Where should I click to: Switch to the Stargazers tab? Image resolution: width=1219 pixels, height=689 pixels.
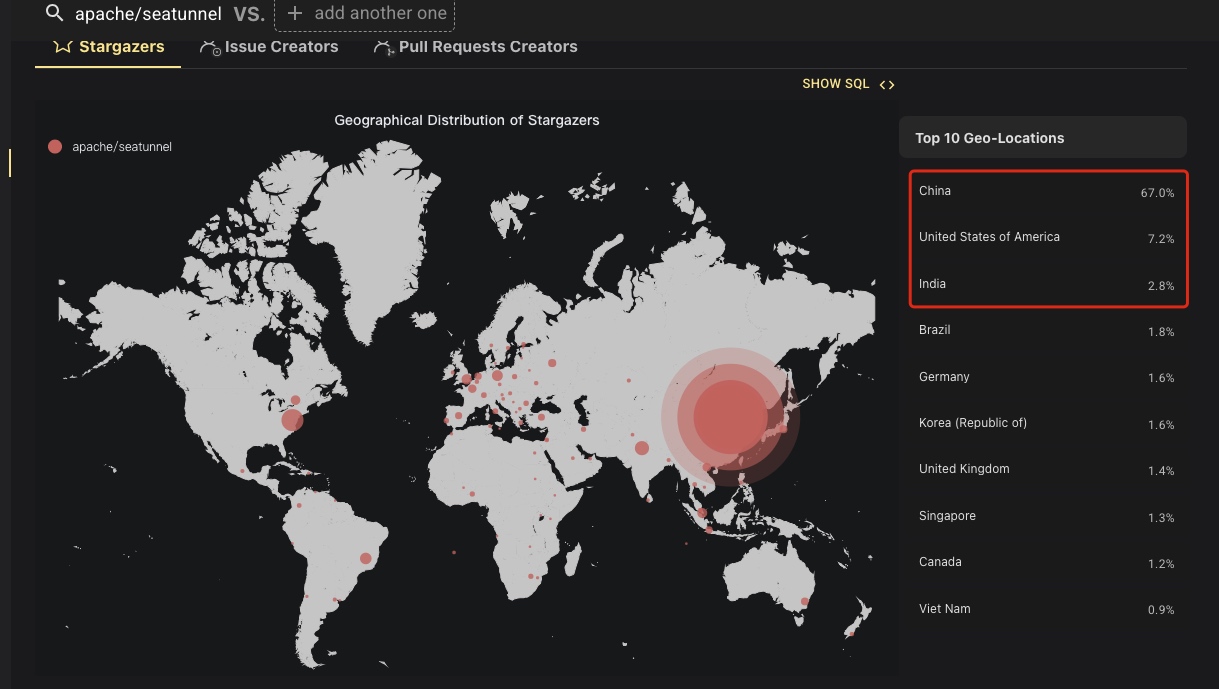pyautogui.click(x=121, y=47)
